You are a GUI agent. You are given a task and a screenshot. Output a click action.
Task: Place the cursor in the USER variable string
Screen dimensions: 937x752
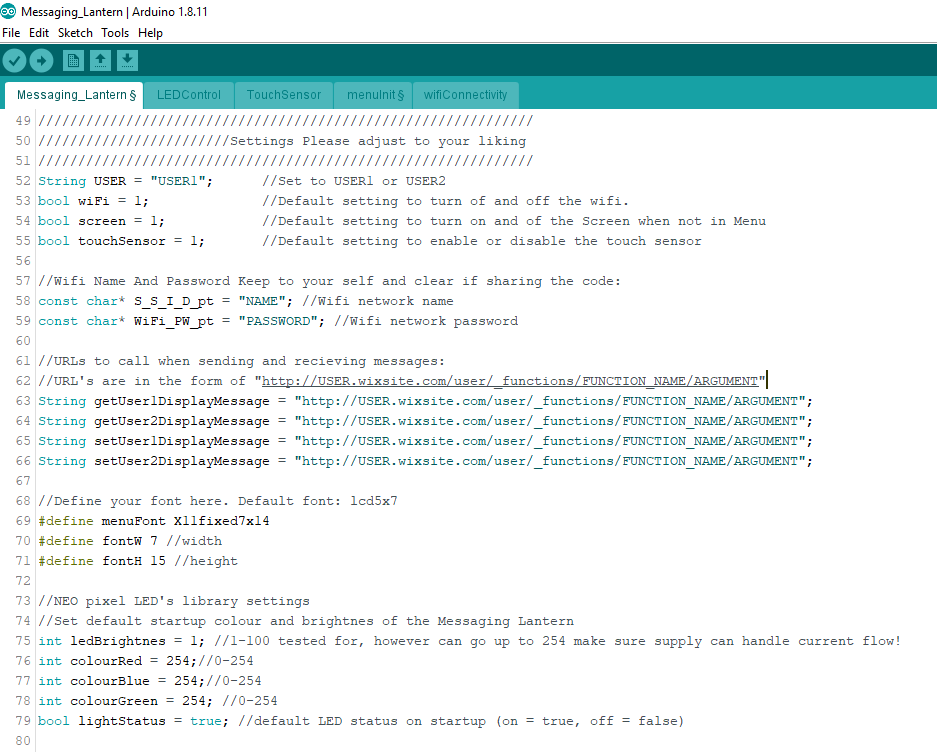146,180
